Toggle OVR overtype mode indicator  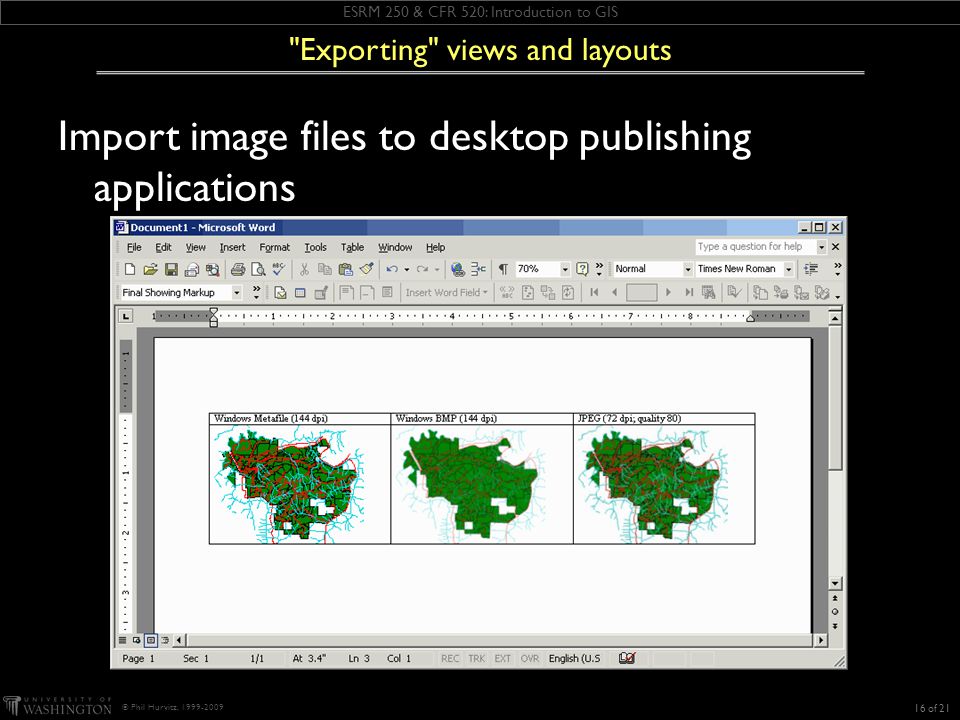[x=530, y=659]
